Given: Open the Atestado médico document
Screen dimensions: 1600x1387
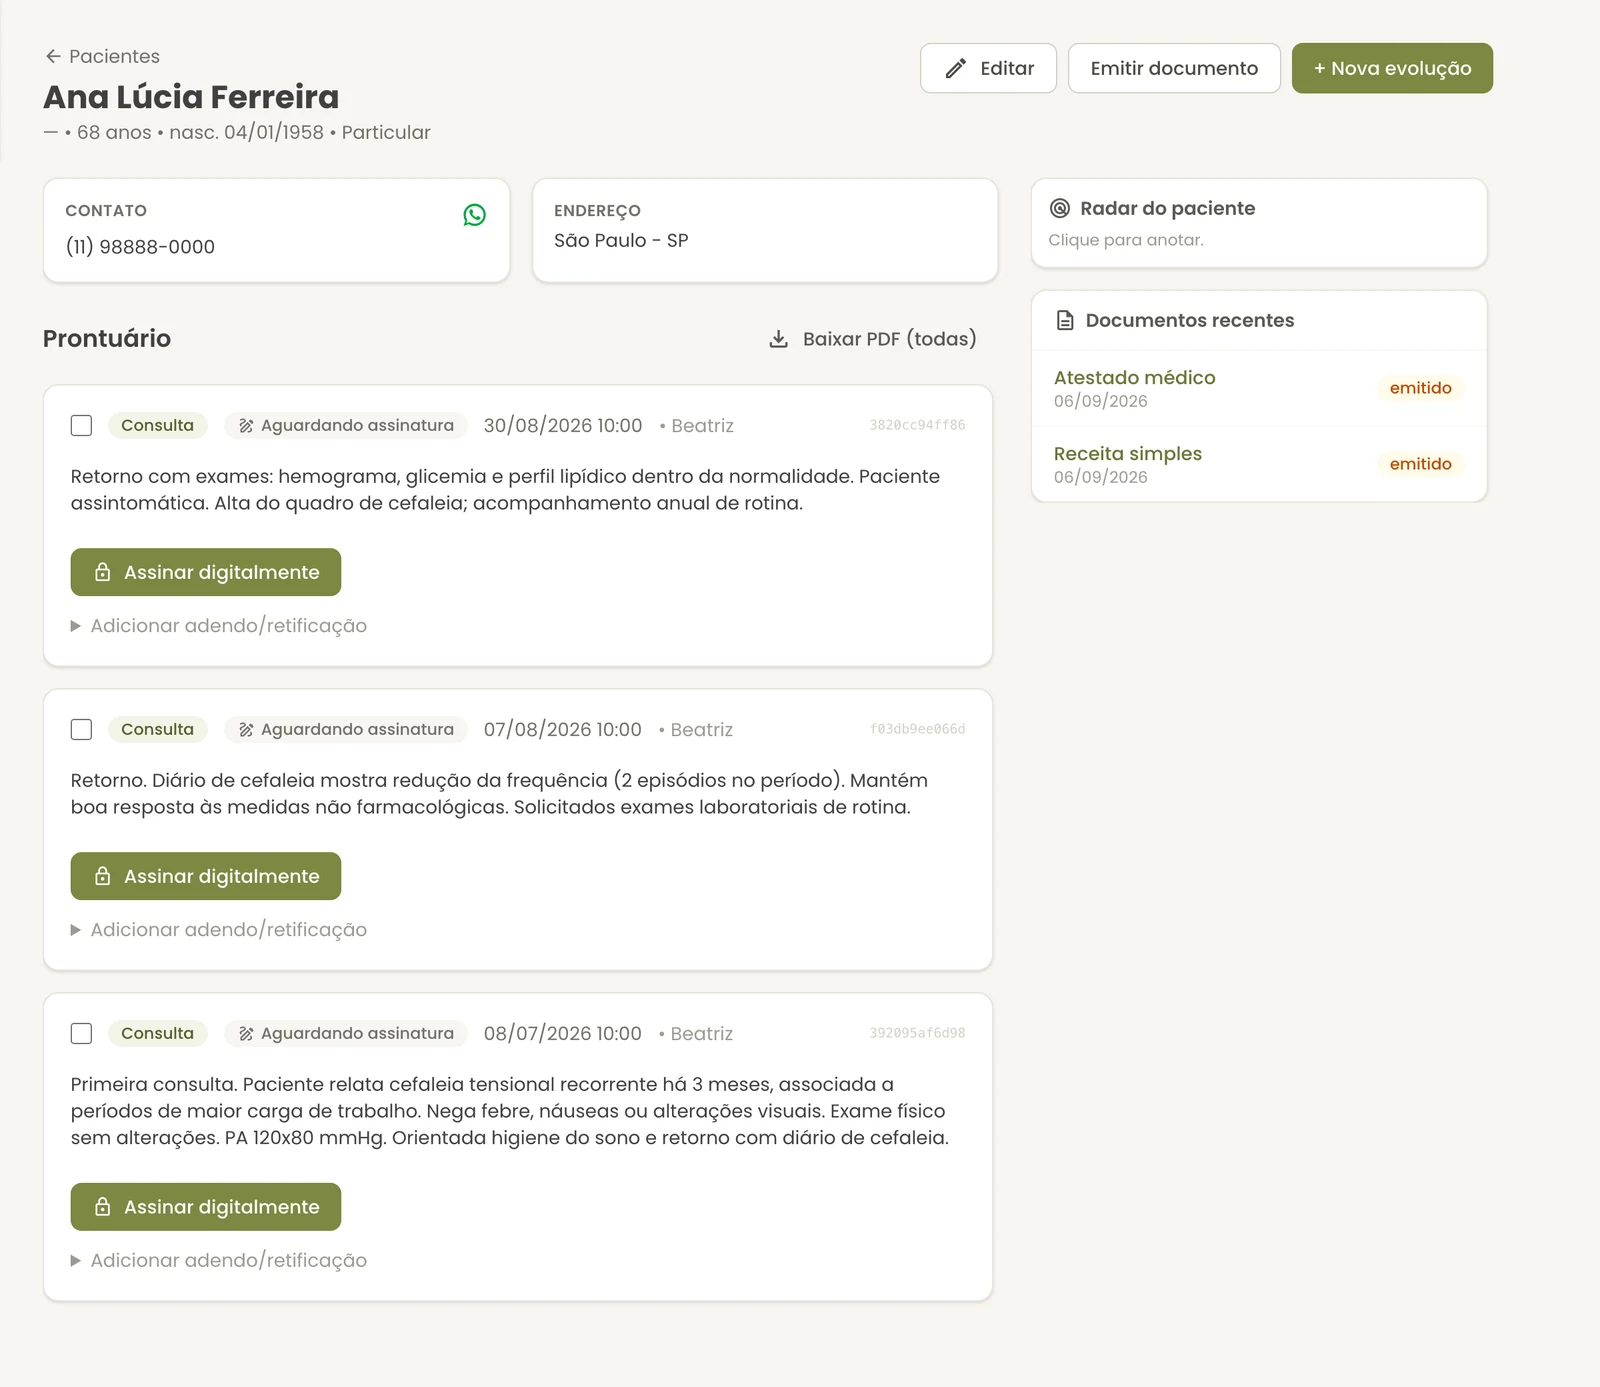Looking at the screenshot, I should click(1135, 378).
